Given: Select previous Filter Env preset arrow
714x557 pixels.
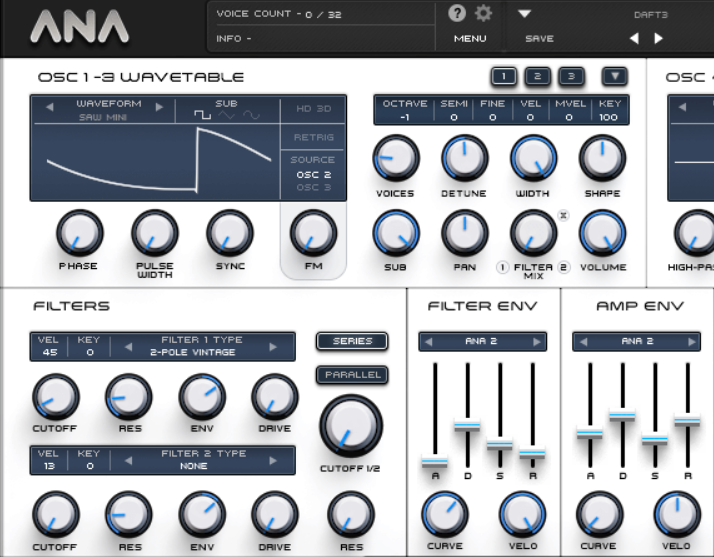Looking at the screenshot, I should [428, 342].
